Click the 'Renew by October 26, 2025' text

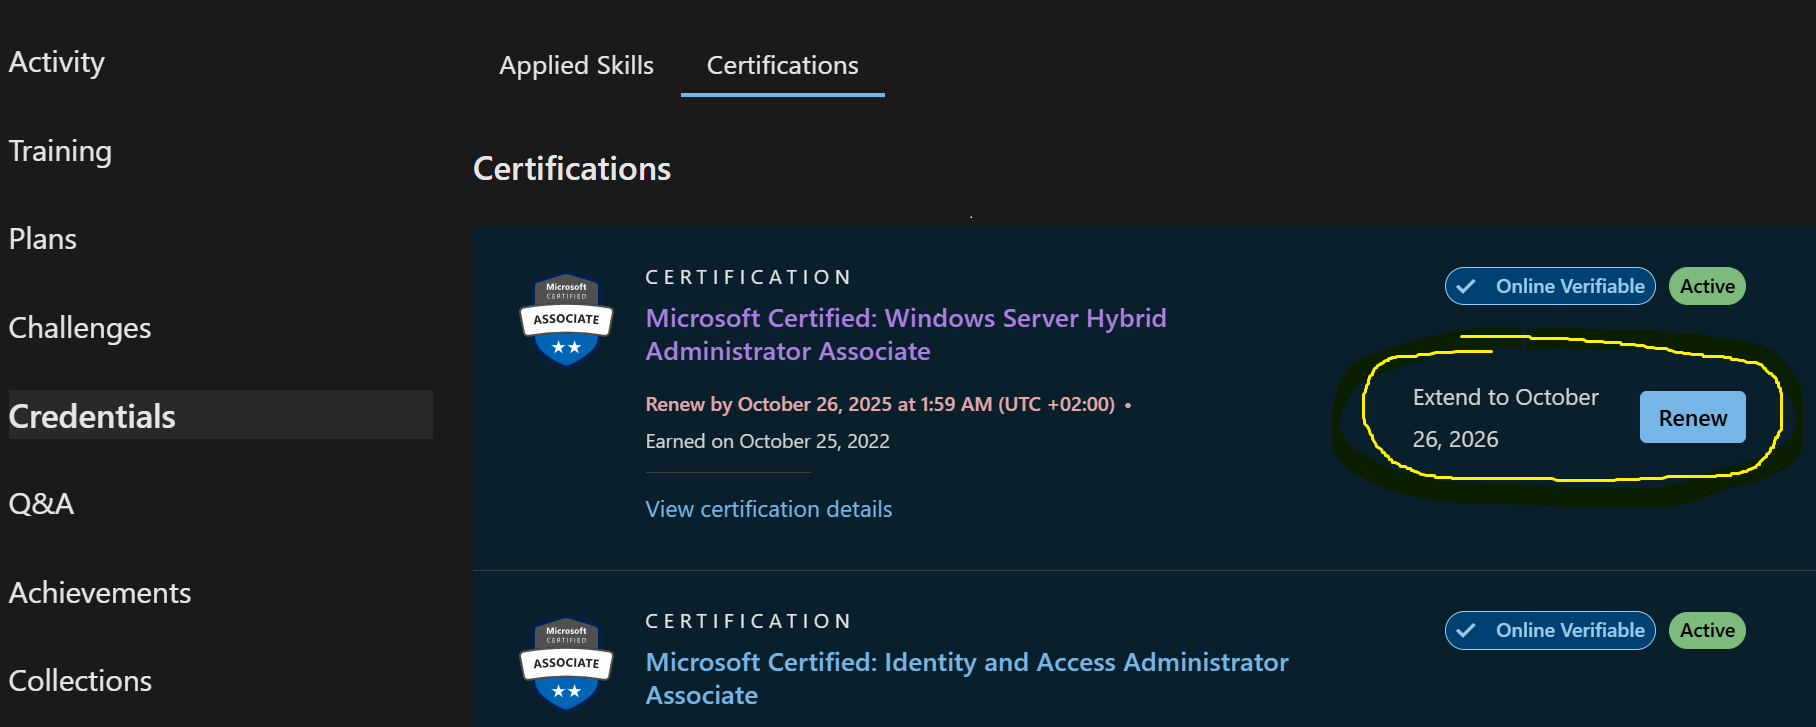click(x=880, y=404)
